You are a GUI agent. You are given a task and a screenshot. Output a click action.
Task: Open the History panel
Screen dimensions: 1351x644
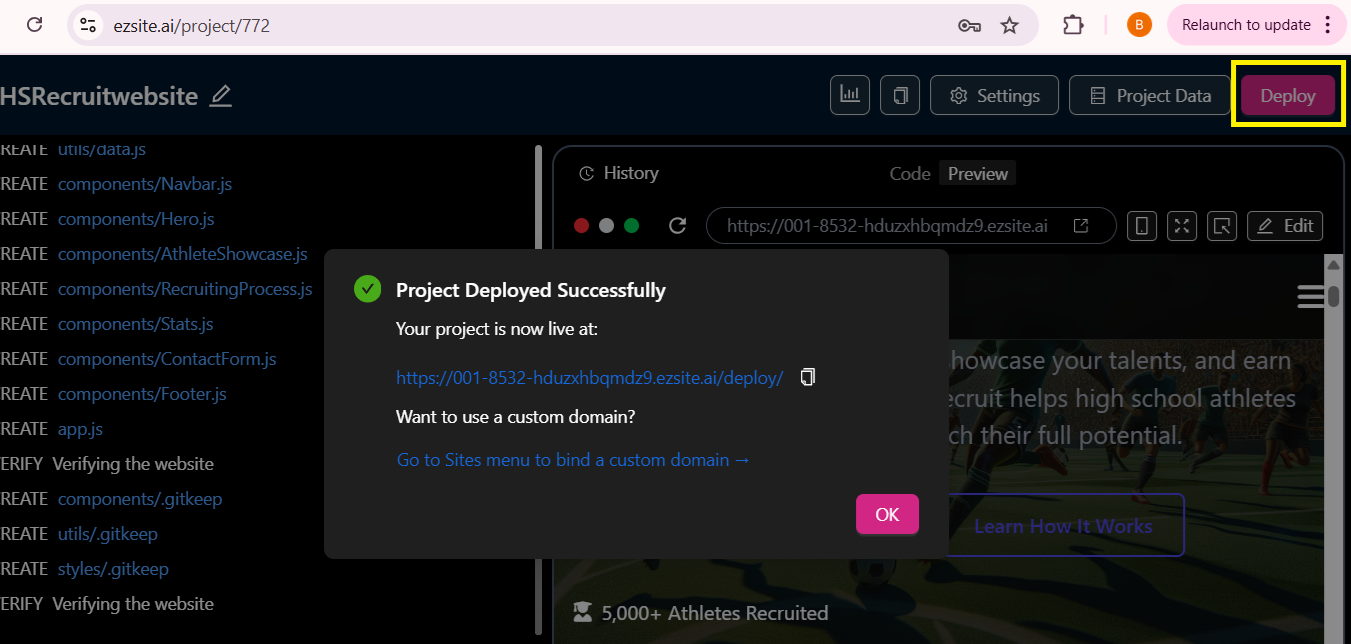coord(619,174)
